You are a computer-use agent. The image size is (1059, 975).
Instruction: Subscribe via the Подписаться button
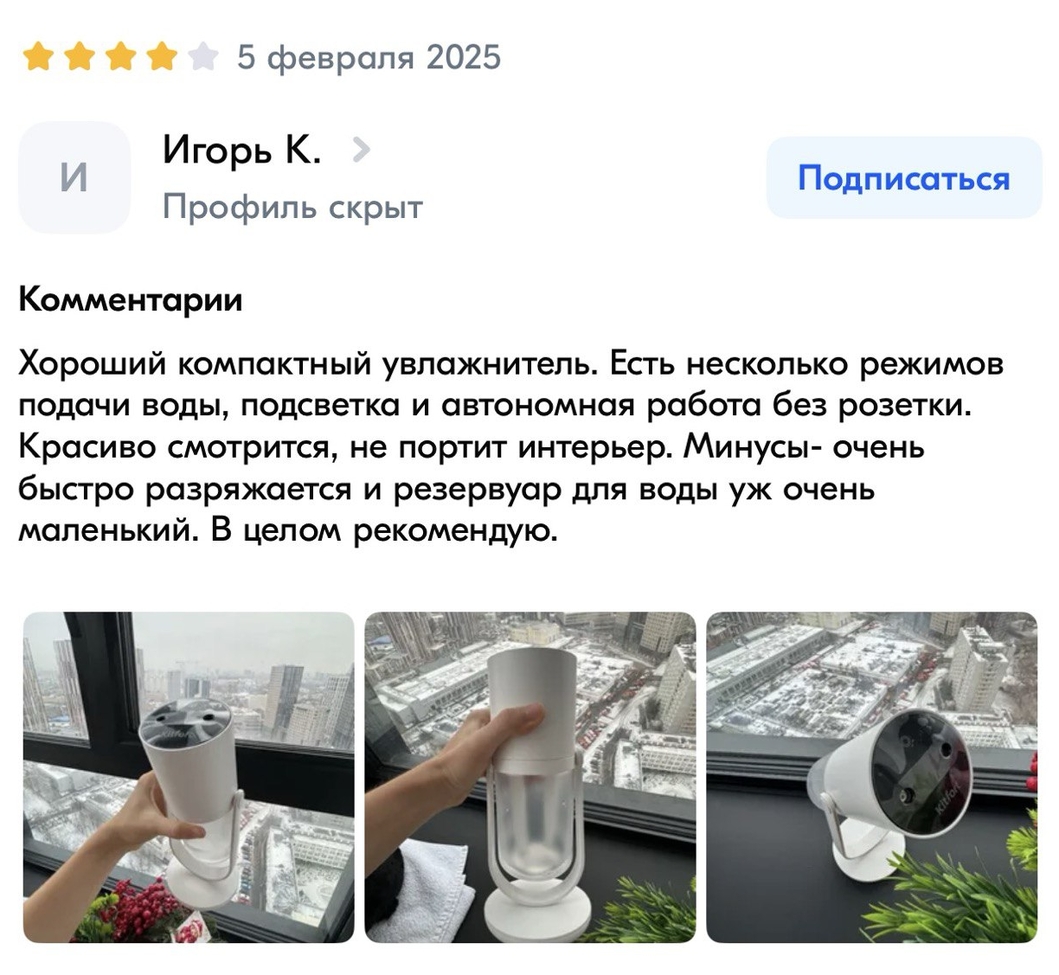tap(904, 178)
